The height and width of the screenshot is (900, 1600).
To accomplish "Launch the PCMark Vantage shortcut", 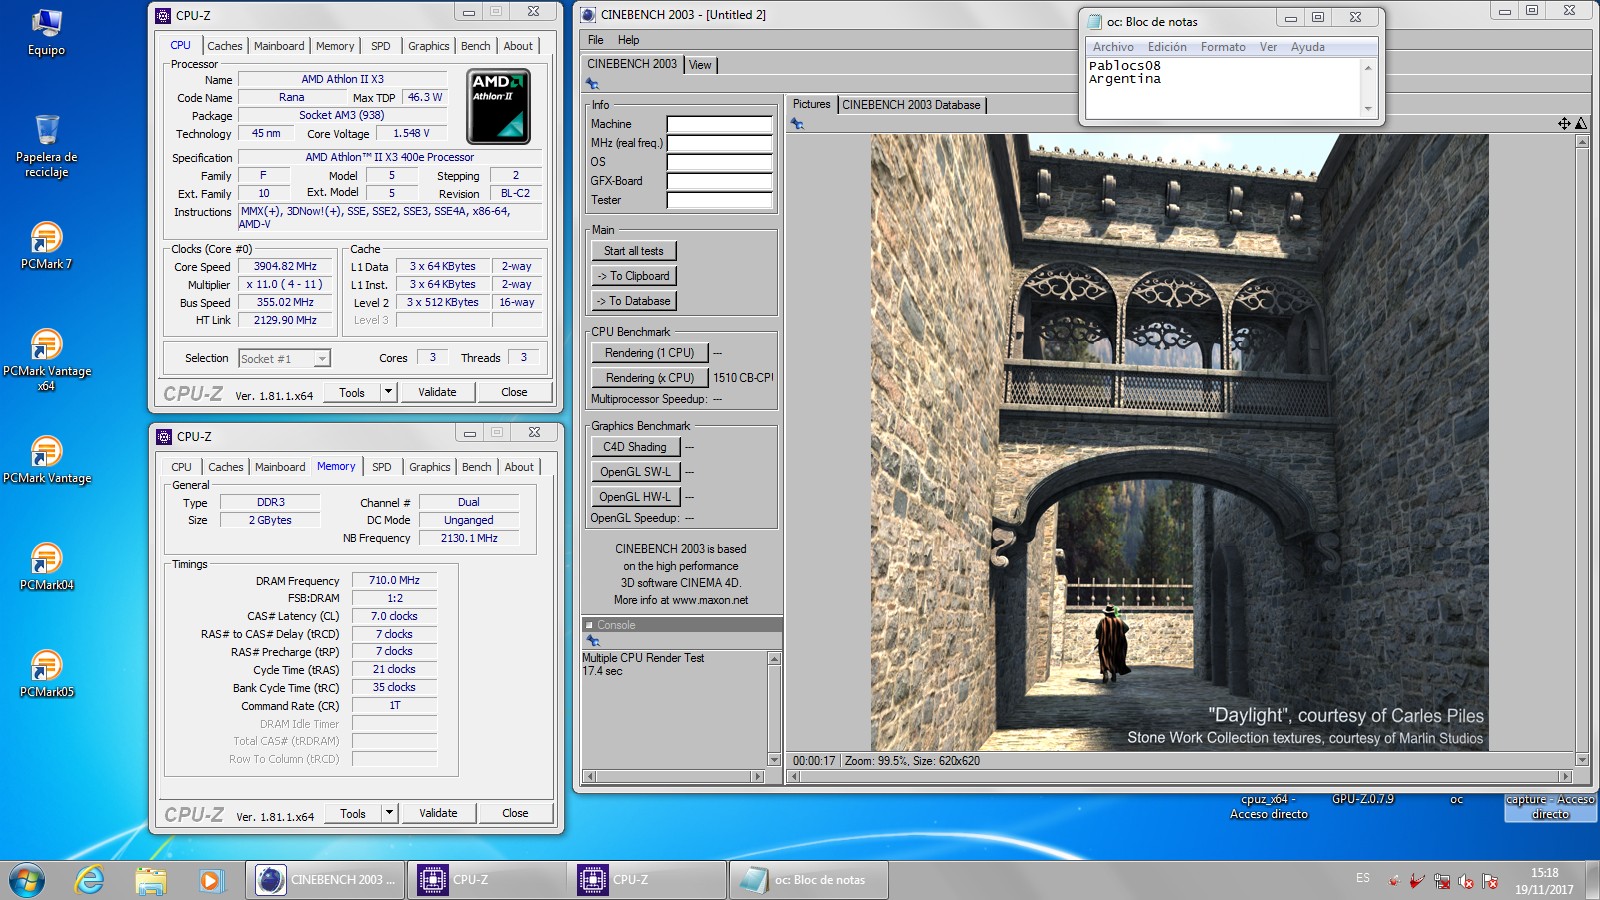I will click(x=46, y=460).
